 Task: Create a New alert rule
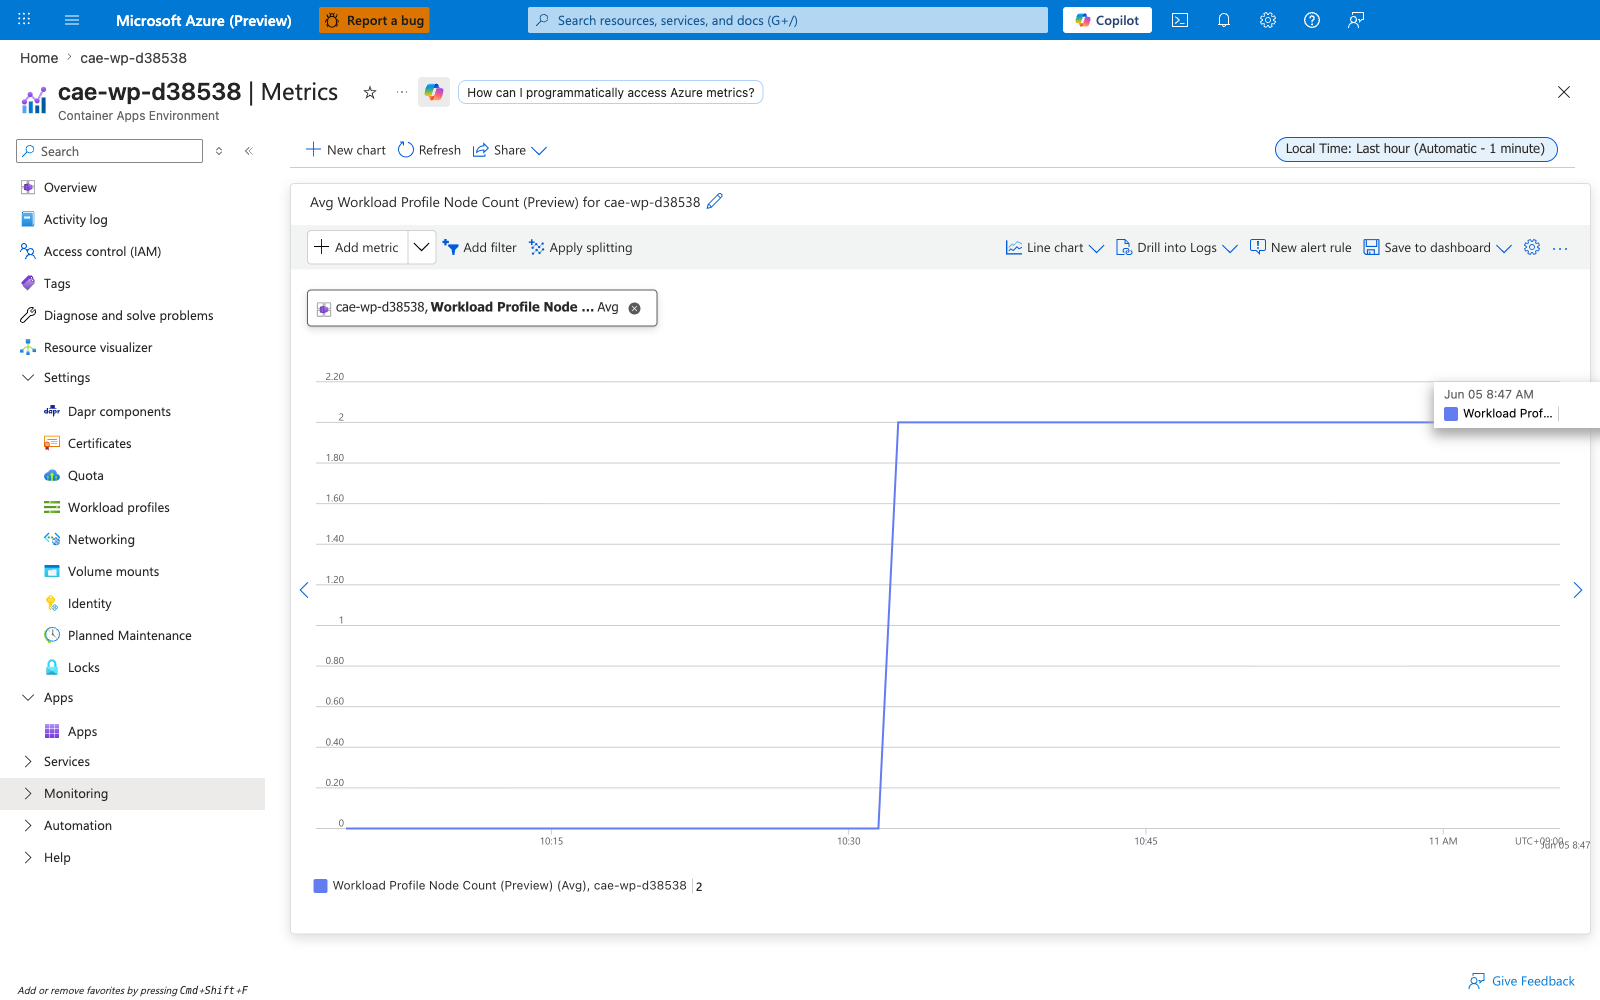pyautogui.click(x=1300, y=248)
